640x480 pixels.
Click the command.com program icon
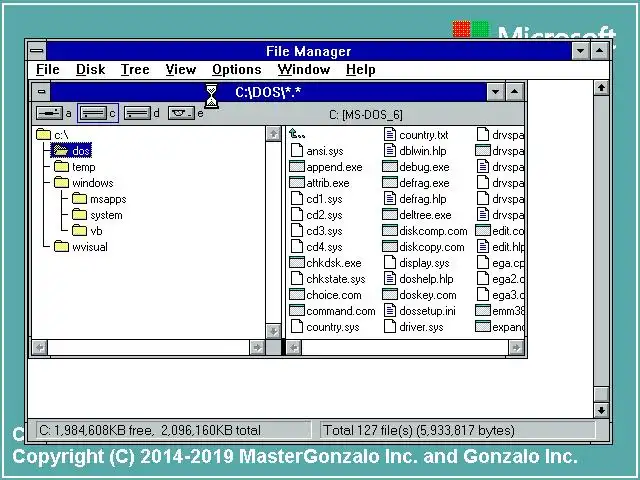(x=297, y=310)
